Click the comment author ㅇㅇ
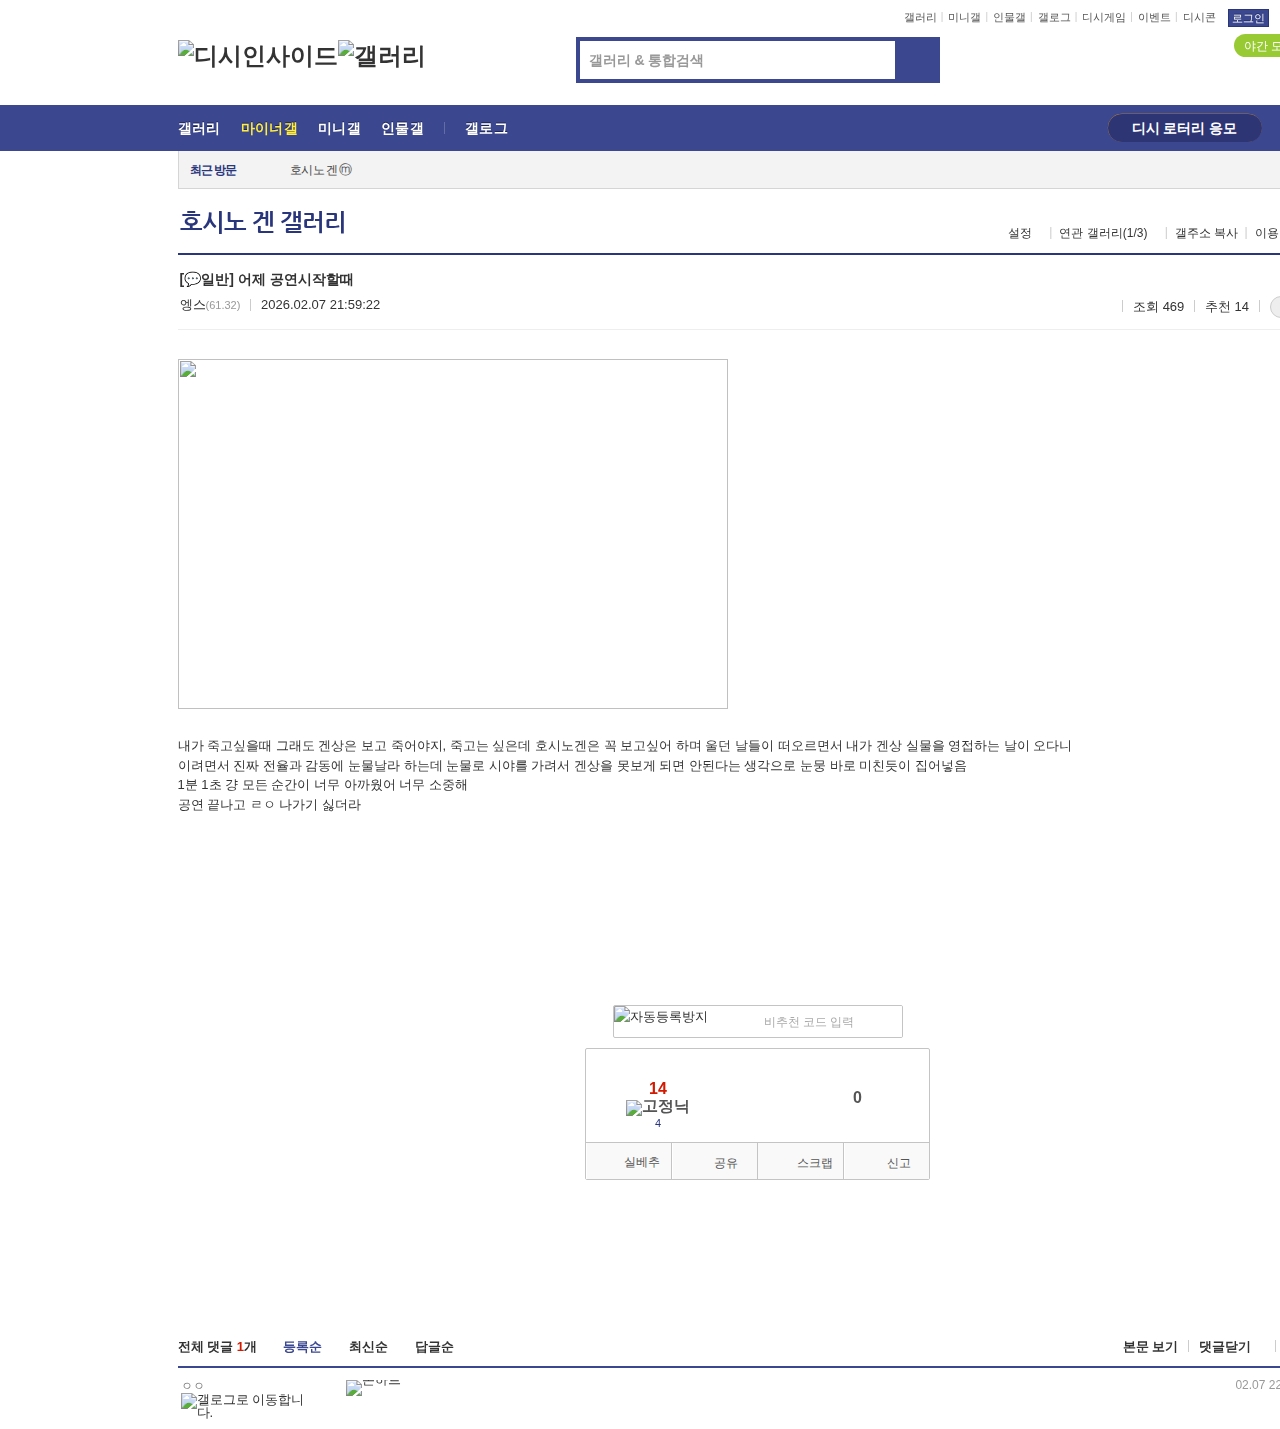Image resolution: width=1280 pixels, height=1429 pixels. pyautogui.click(x=193, y=1386)
